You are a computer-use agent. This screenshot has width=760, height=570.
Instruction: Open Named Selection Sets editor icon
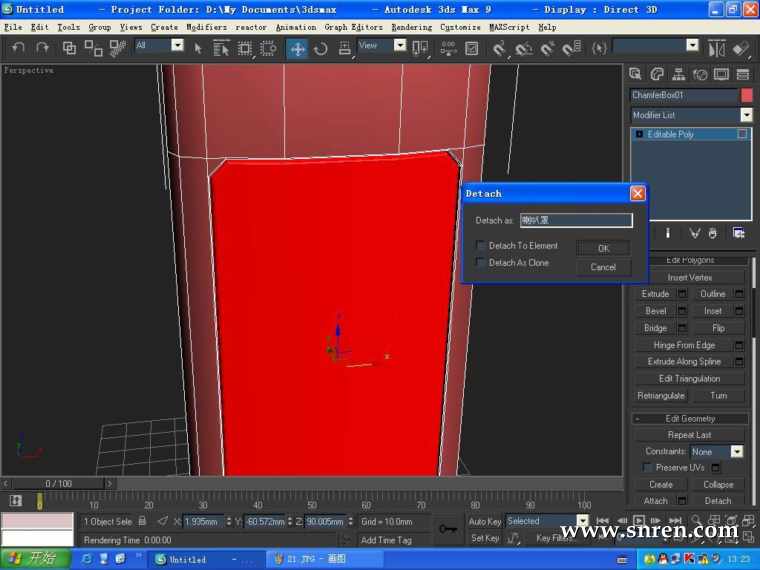[599, 48]
